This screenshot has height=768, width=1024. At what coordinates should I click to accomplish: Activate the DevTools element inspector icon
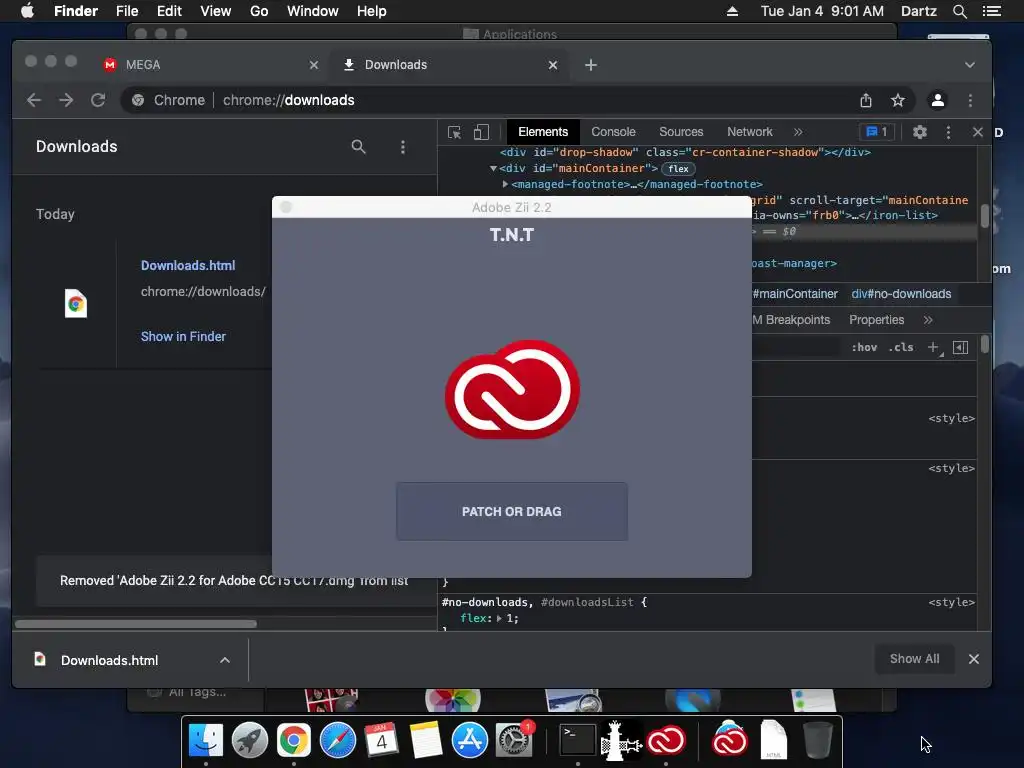[455, 132]
